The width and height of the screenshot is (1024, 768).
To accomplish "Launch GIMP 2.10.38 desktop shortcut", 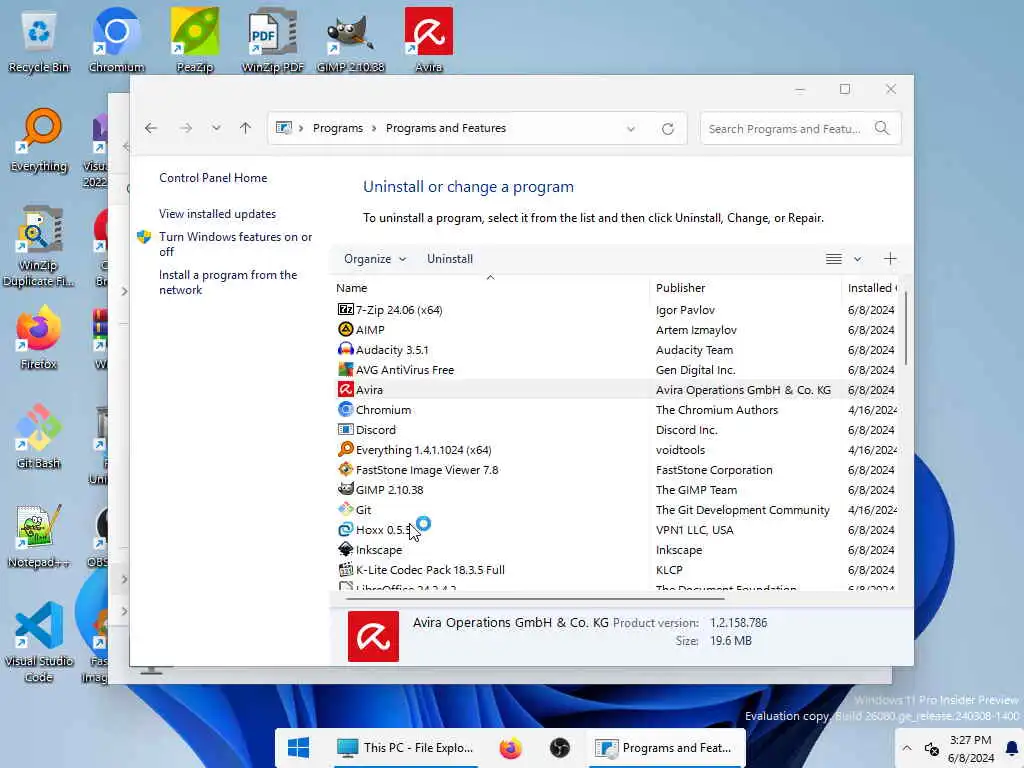I will coord(351,40).
